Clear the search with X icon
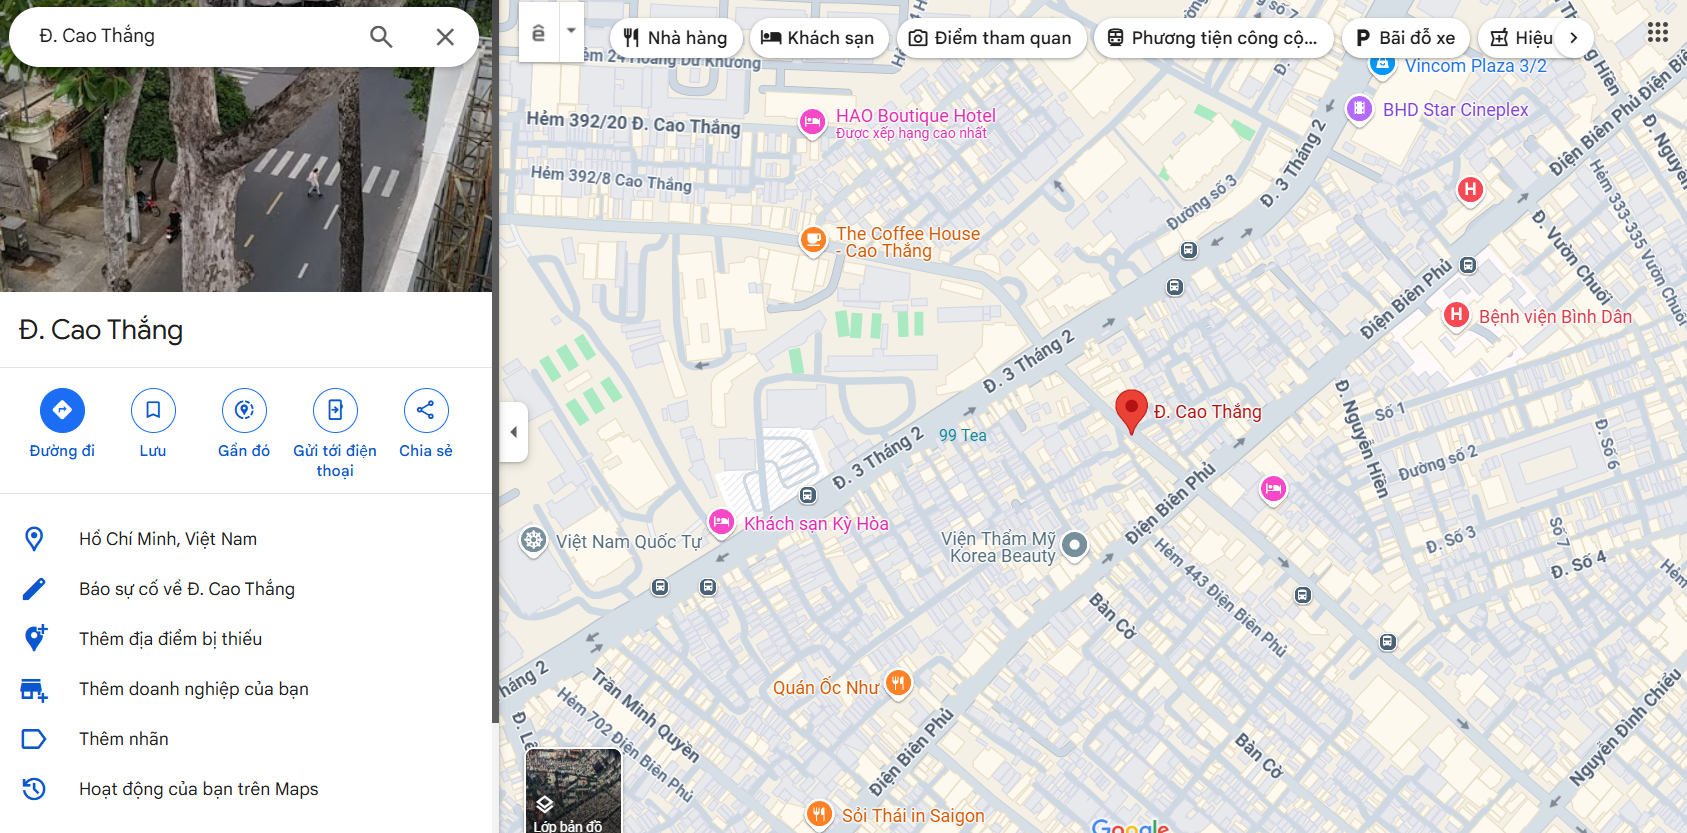The width and height of the screenshot is (1687, 833). 445,37
